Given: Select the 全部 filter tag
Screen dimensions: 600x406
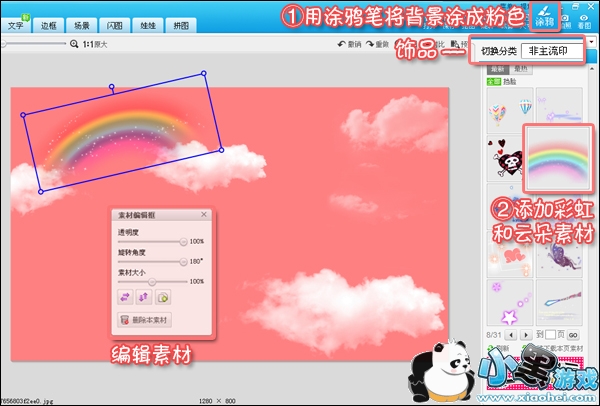Looking at the screenshot, I should pyautogui.click(x=494, y=82).
